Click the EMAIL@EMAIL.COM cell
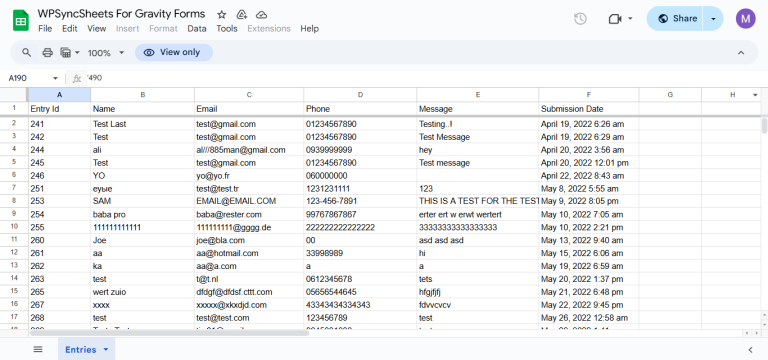 249,201
